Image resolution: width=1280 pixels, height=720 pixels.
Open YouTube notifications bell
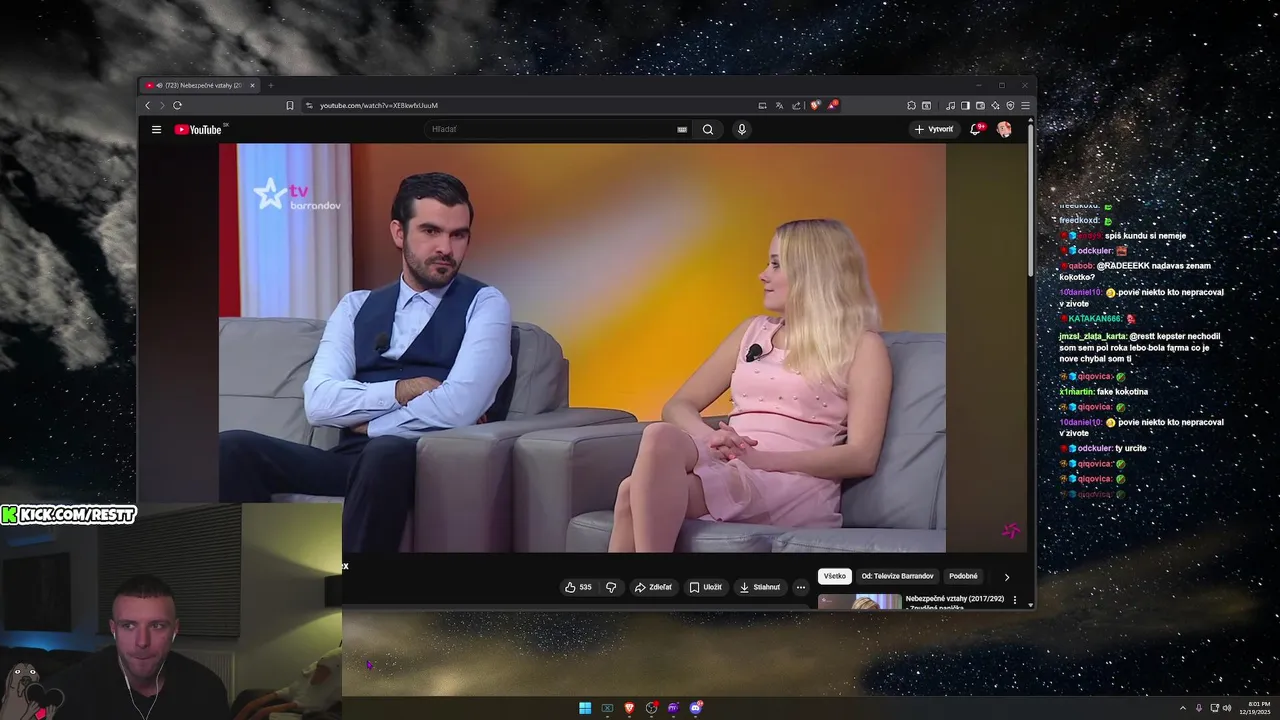(975, 129)
